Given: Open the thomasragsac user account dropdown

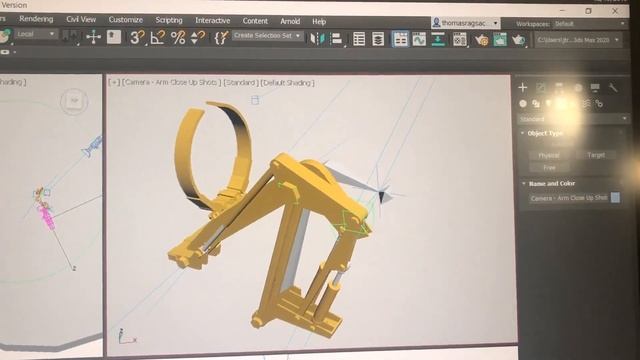Looking at the screenshot, I should 465,23.
